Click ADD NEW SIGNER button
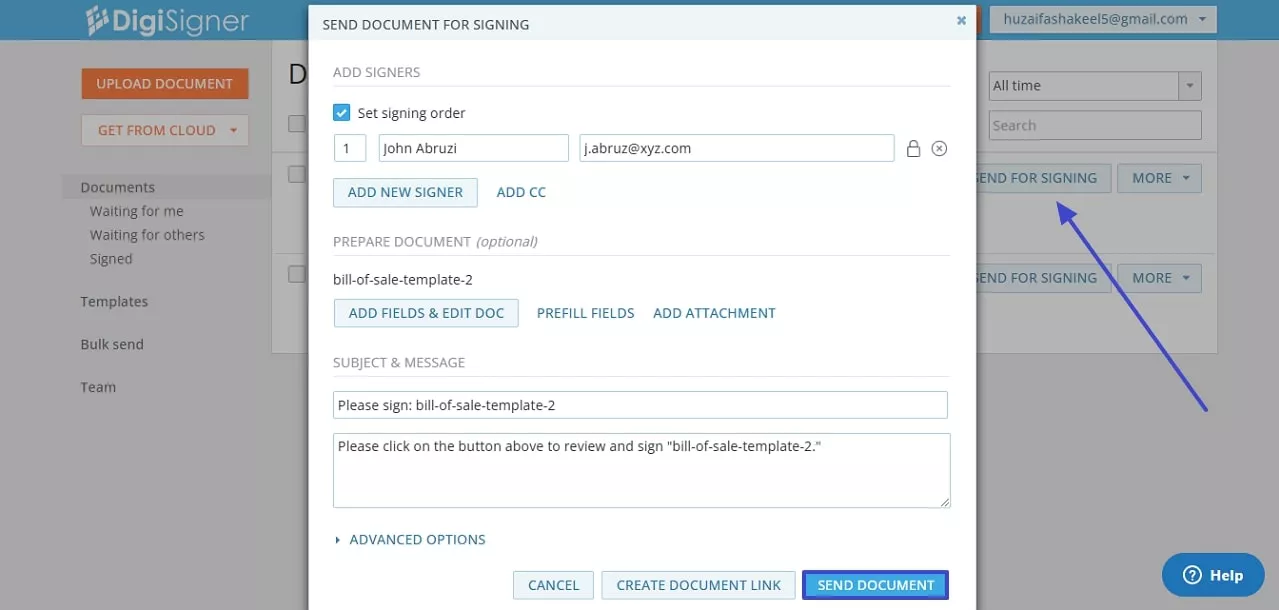Viewport: 1279px width, 610px height. coord(405,192)
